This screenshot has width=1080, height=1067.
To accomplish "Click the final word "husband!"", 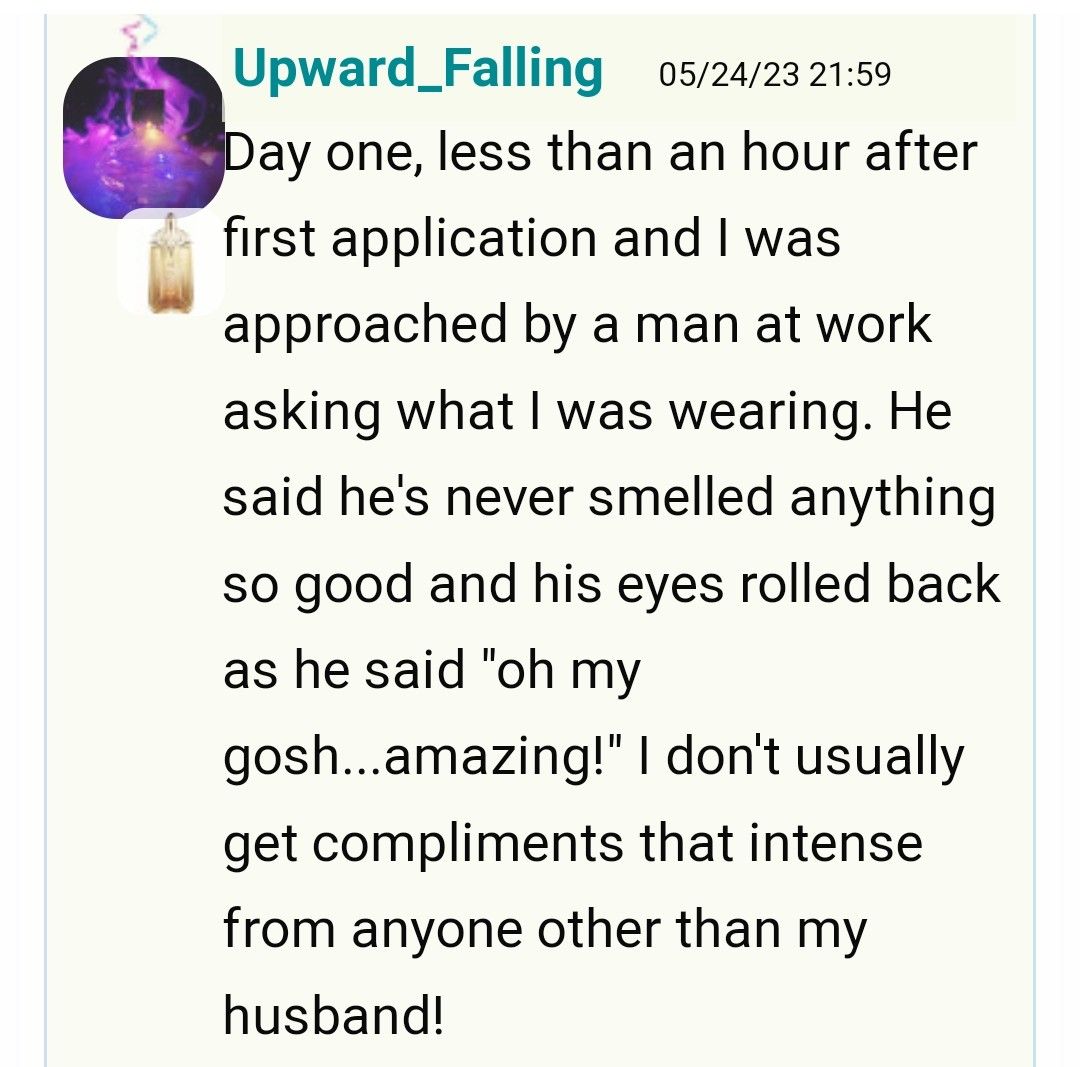I will coord(333,1014).
